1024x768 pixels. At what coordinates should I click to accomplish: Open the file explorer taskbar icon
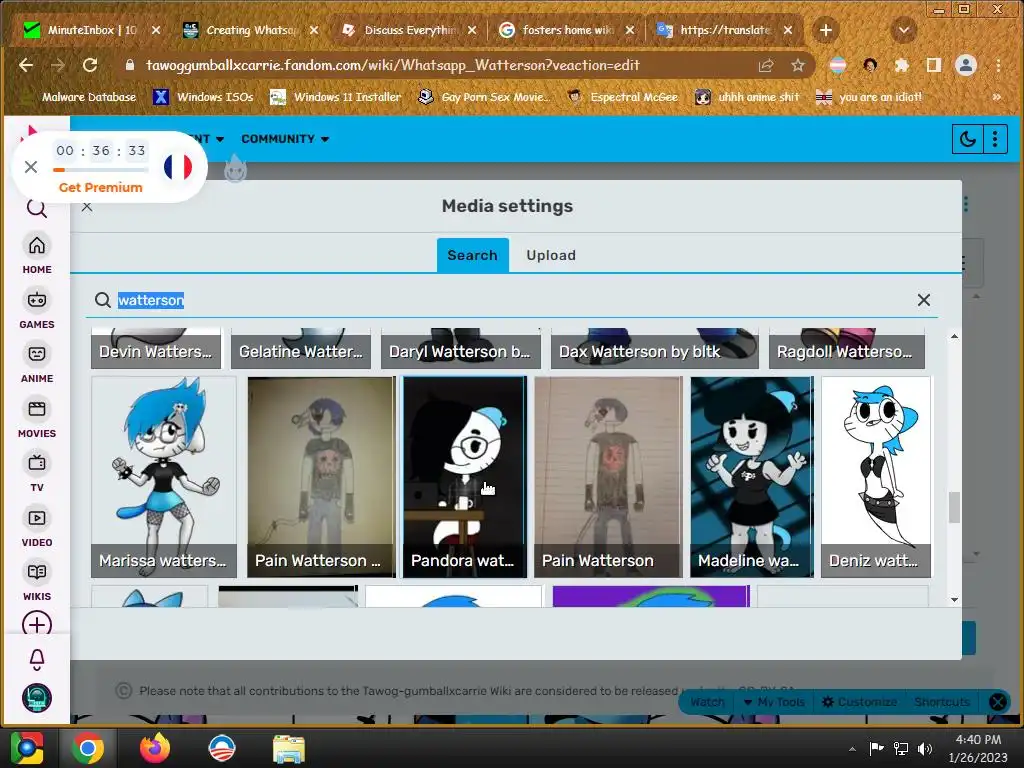(x=288, y=748)
